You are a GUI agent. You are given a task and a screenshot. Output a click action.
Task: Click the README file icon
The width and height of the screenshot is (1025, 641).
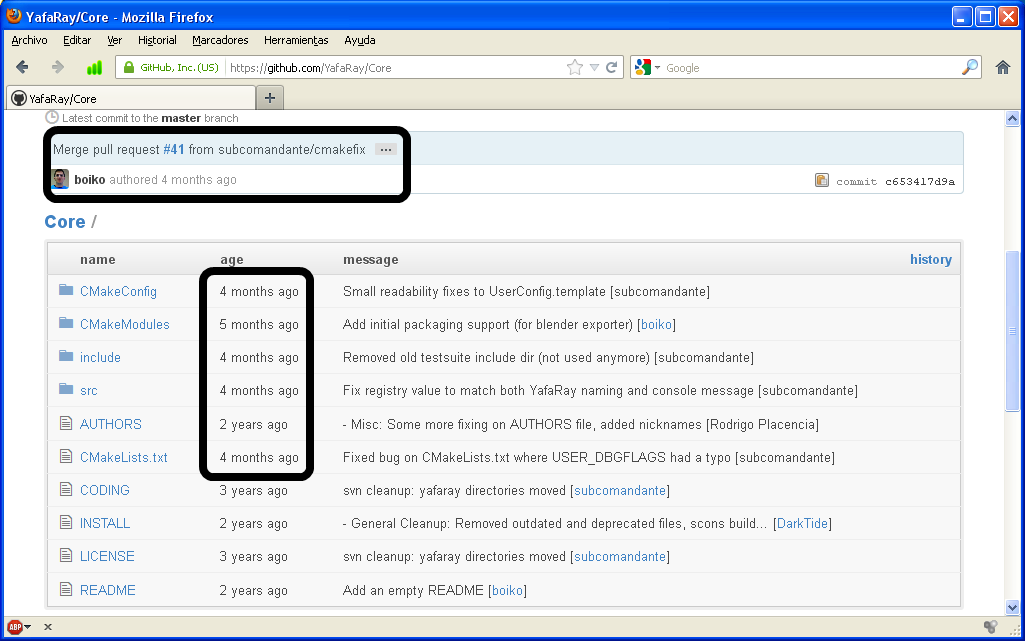tap(66, 589)
